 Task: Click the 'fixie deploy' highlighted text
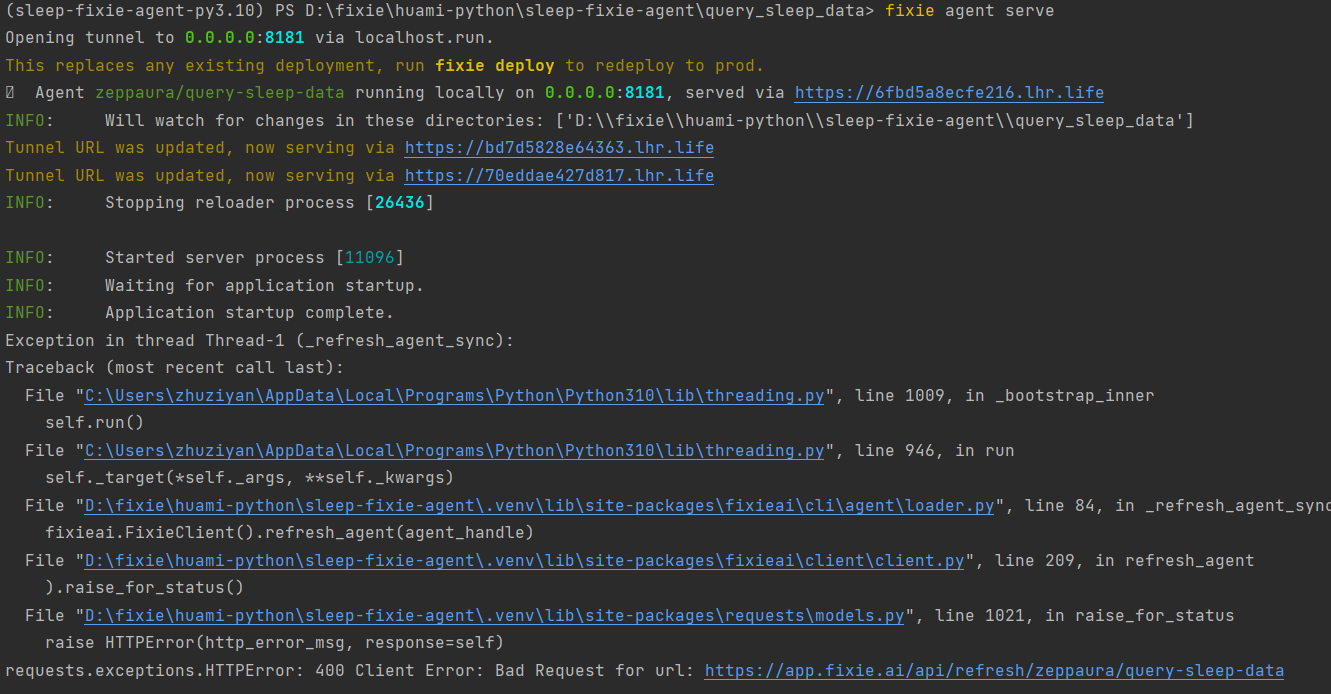[495, 66]
